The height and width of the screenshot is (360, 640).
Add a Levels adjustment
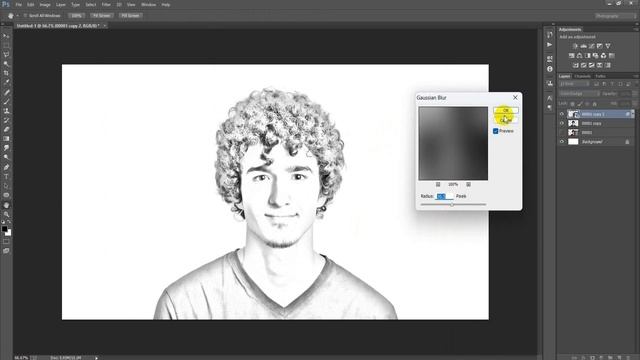(583, 46)
